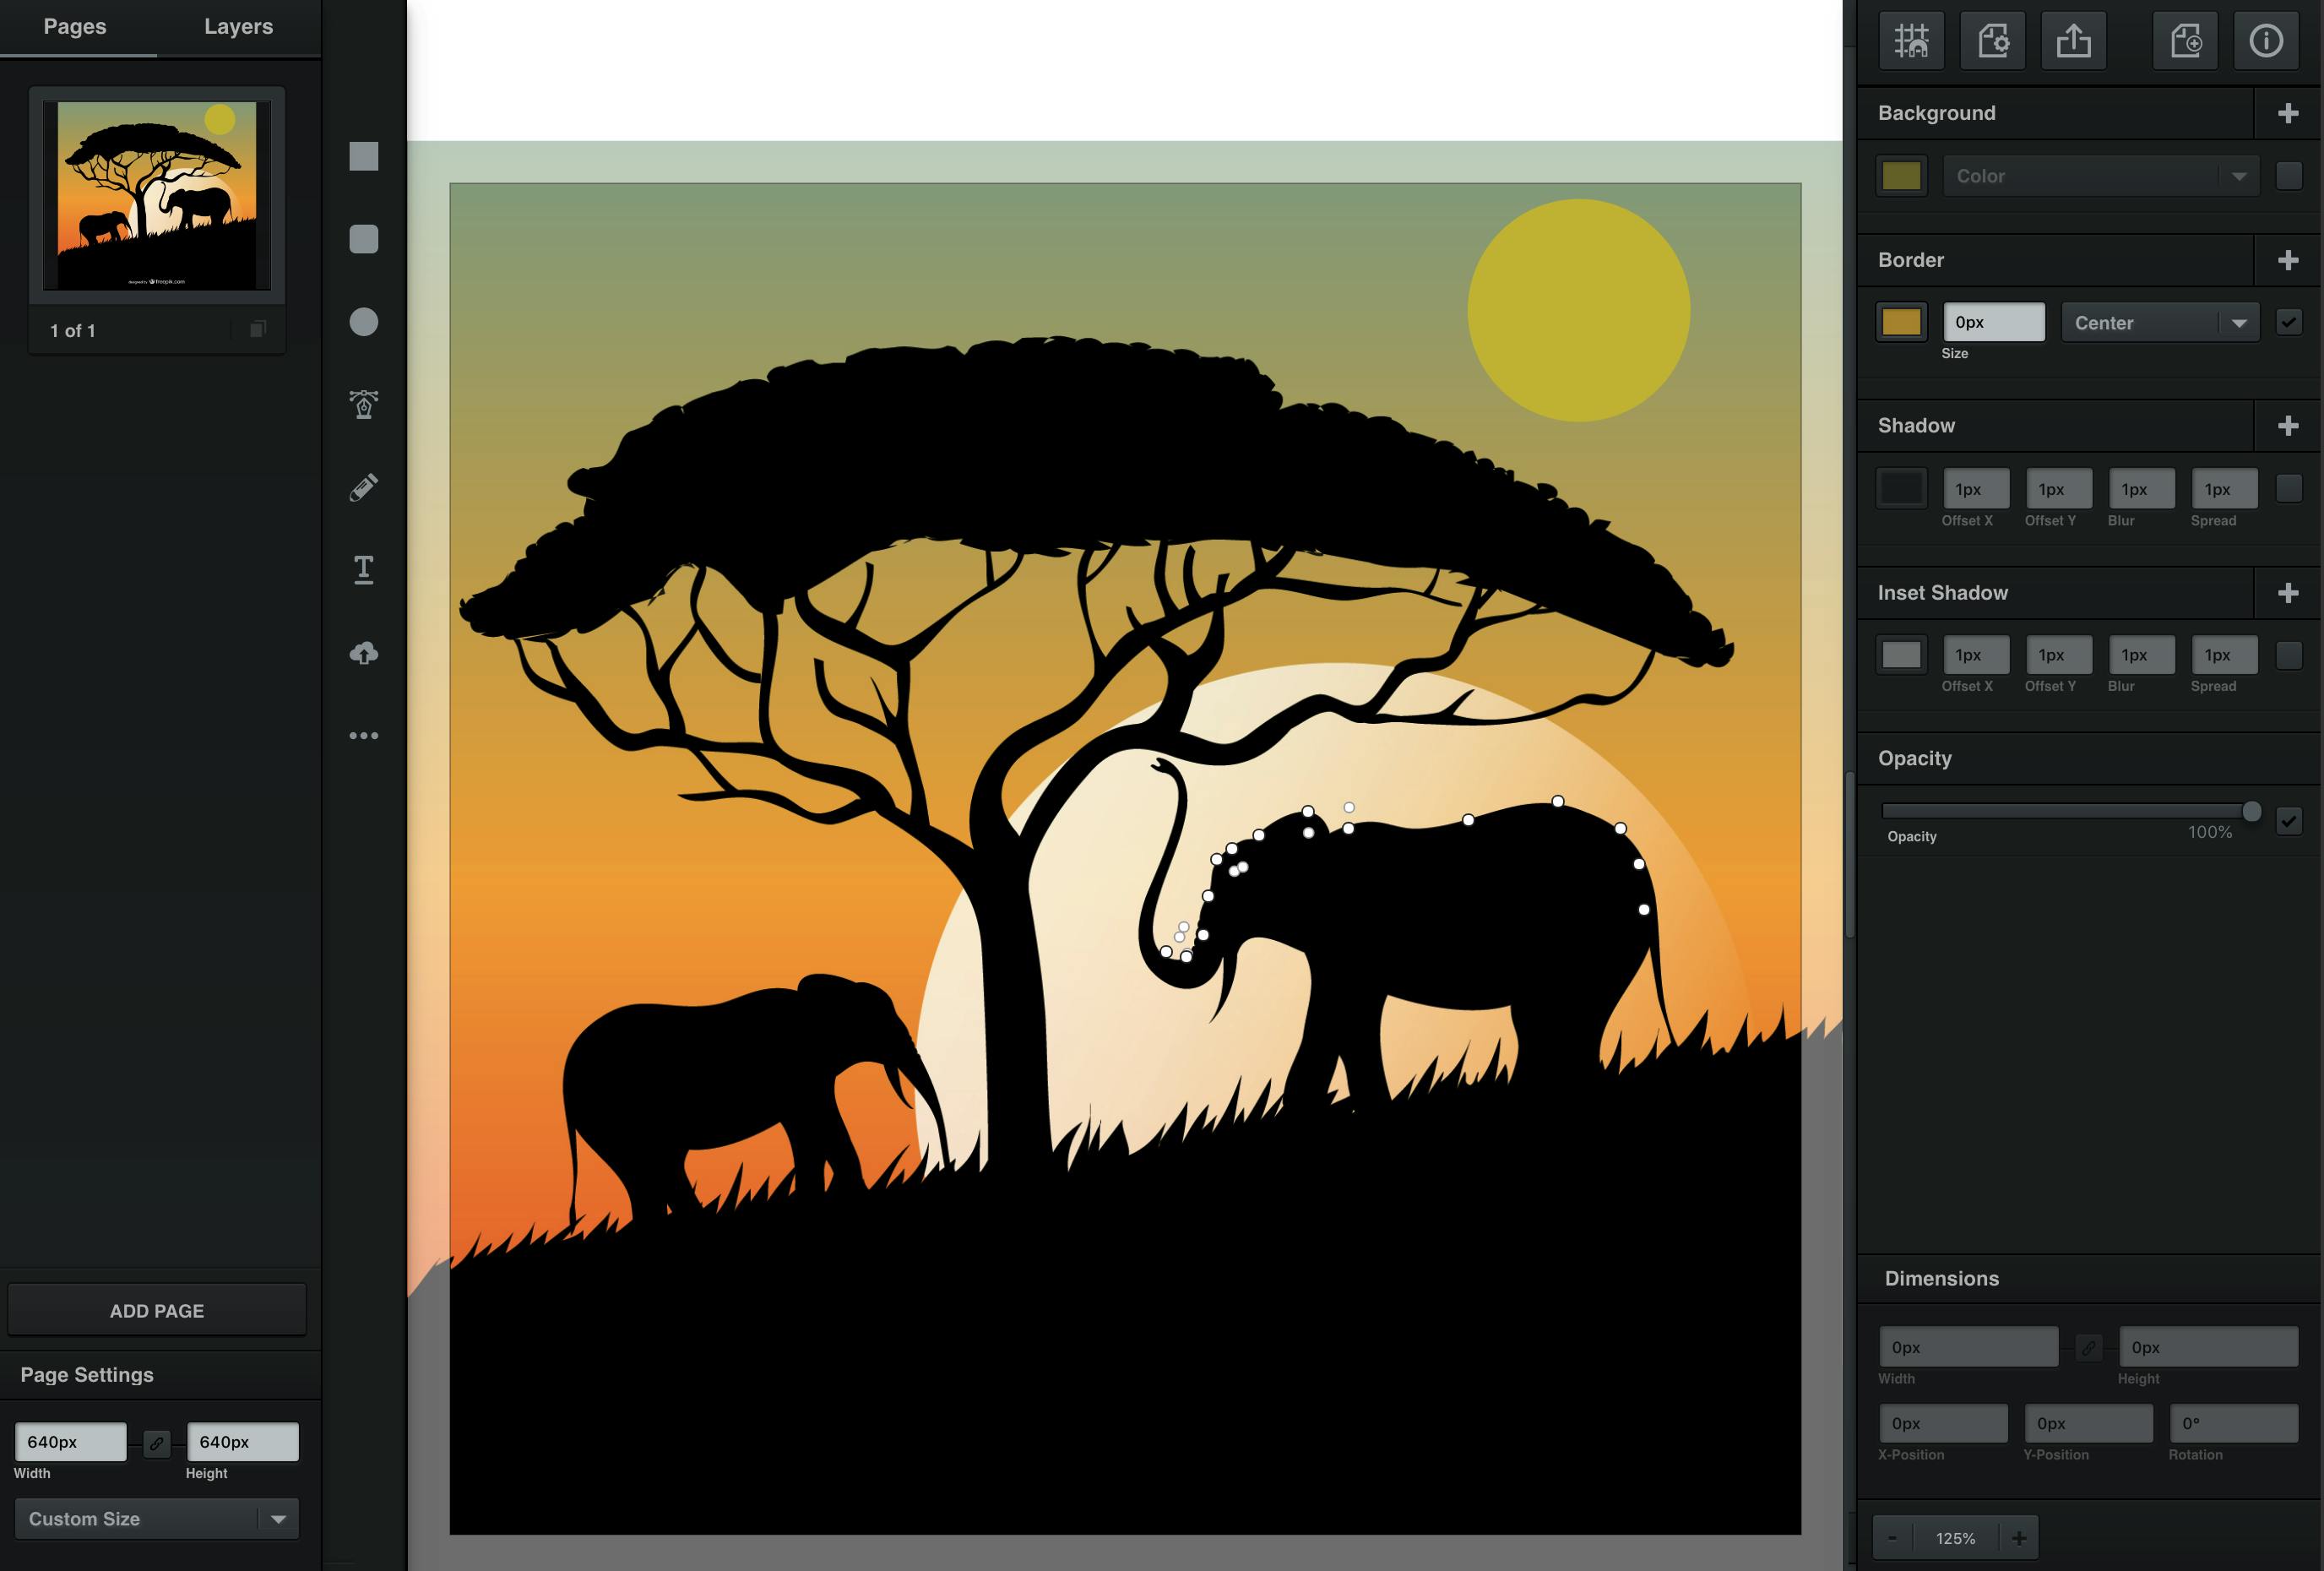Open the info panel icon
Image resolution: width=2324 pixels, height=1571 pixels.
tap(2265, 41)
